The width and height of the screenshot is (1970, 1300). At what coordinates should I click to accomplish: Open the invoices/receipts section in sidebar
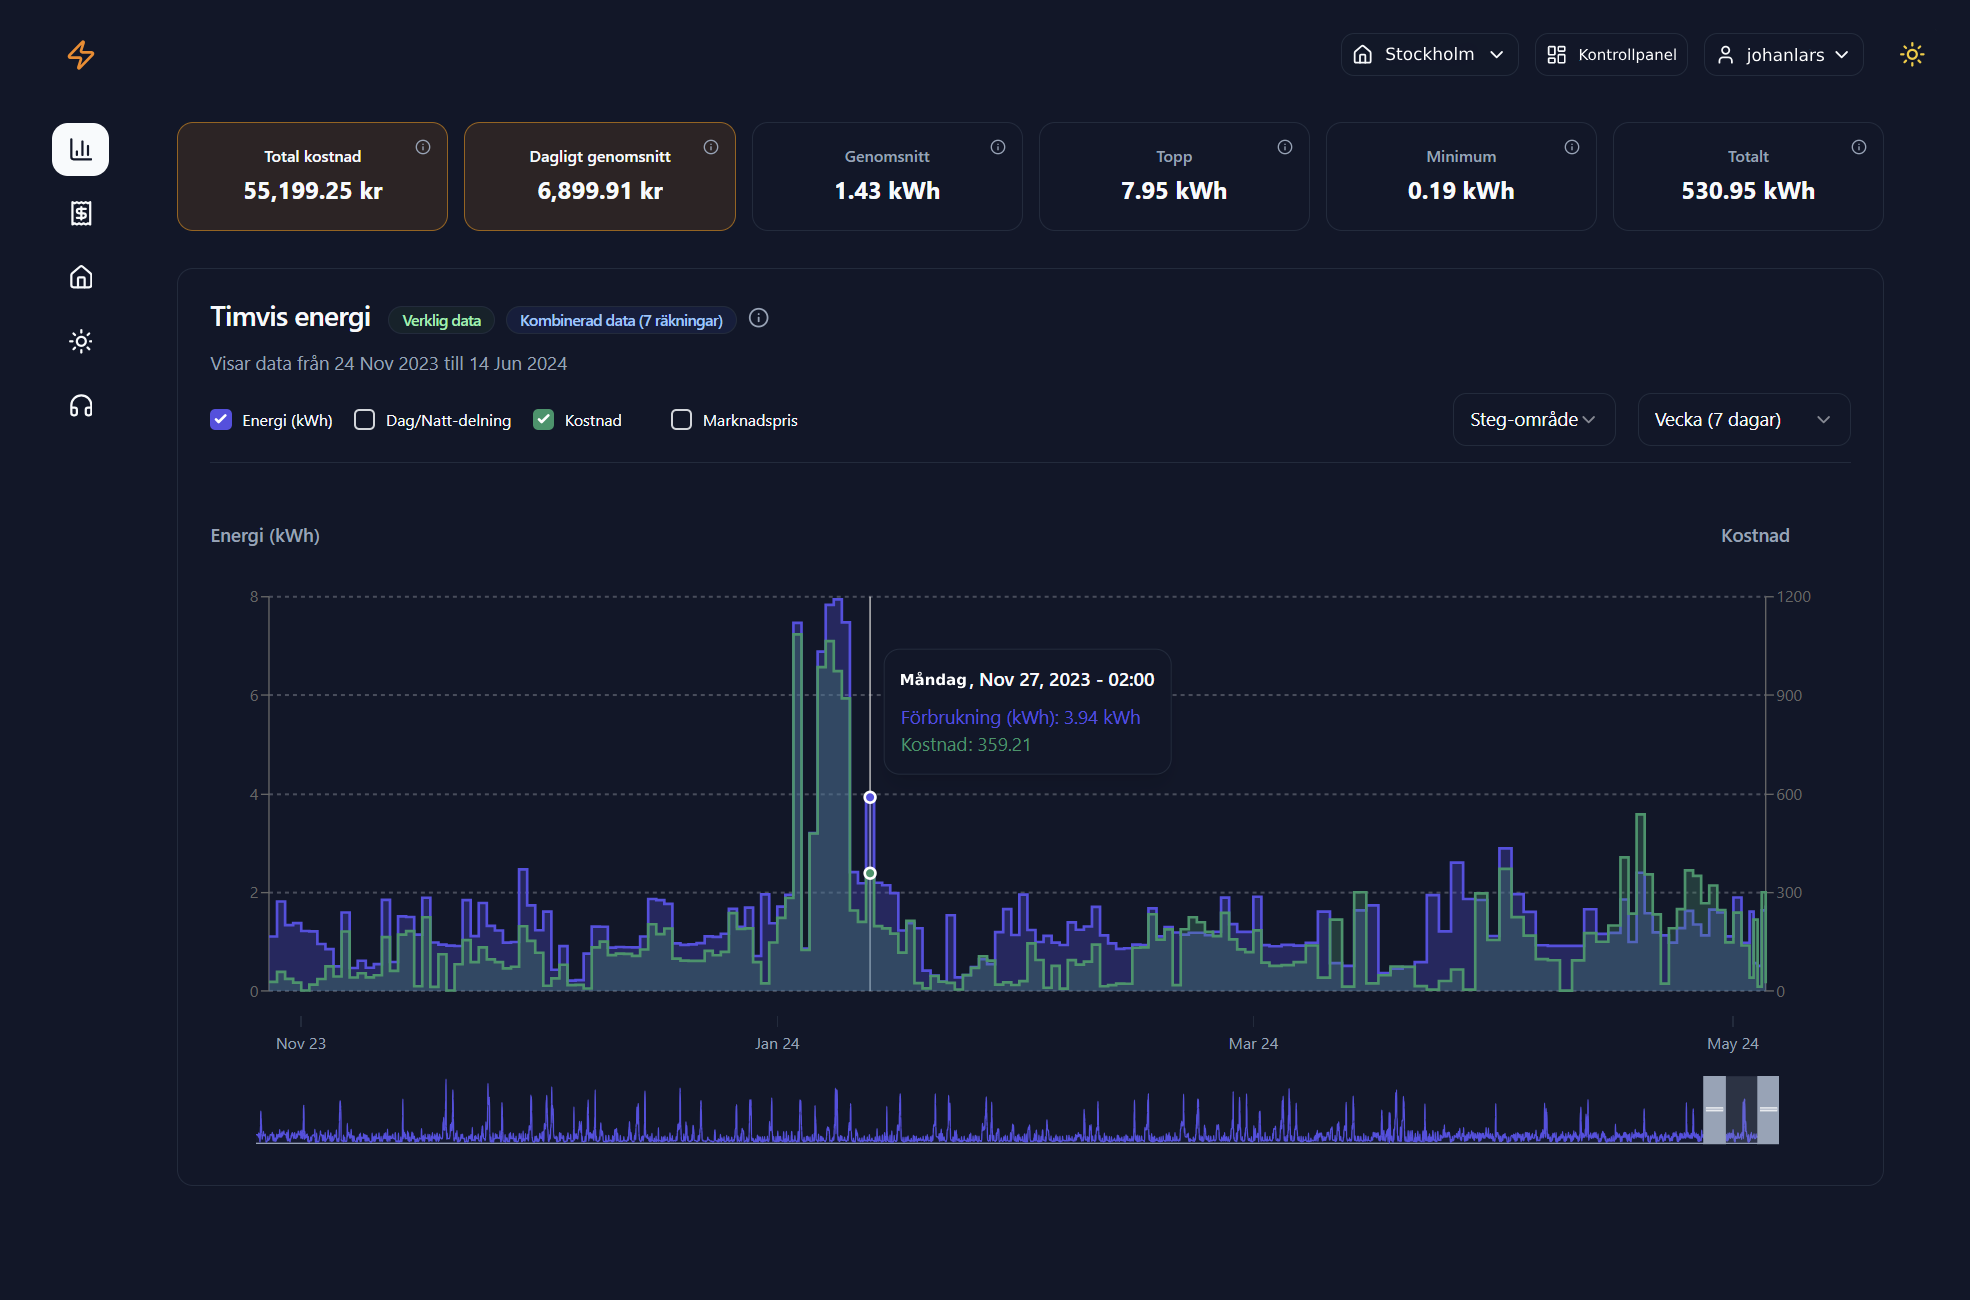pyautogui.click(x=80, y=213)
